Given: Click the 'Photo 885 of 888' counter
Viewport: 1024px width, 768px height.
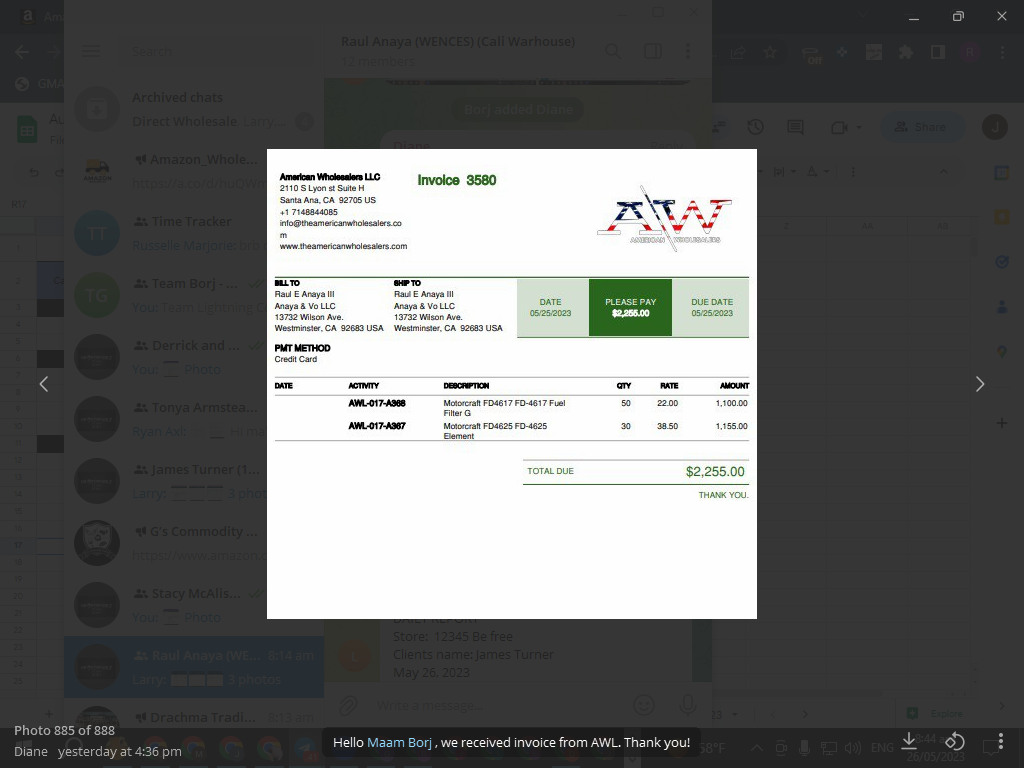Looking at the screenshot, I should (64, 730).
